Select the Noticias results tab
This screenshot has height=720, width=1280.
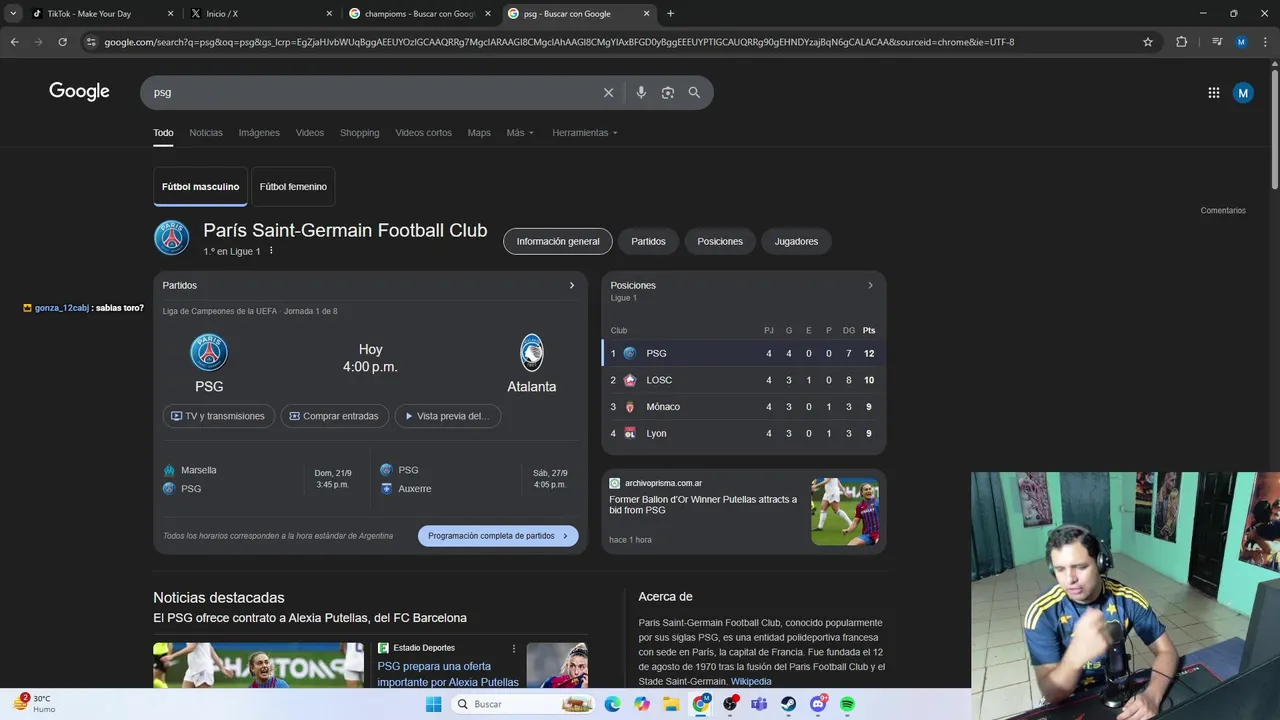(x=206, y=133)
